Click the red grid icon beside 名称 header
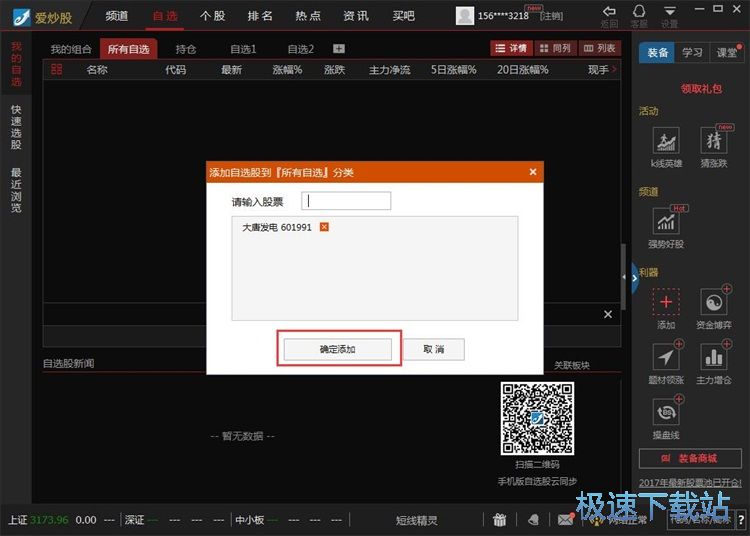This screenshot has width=750, height=536. click(56, 70)
